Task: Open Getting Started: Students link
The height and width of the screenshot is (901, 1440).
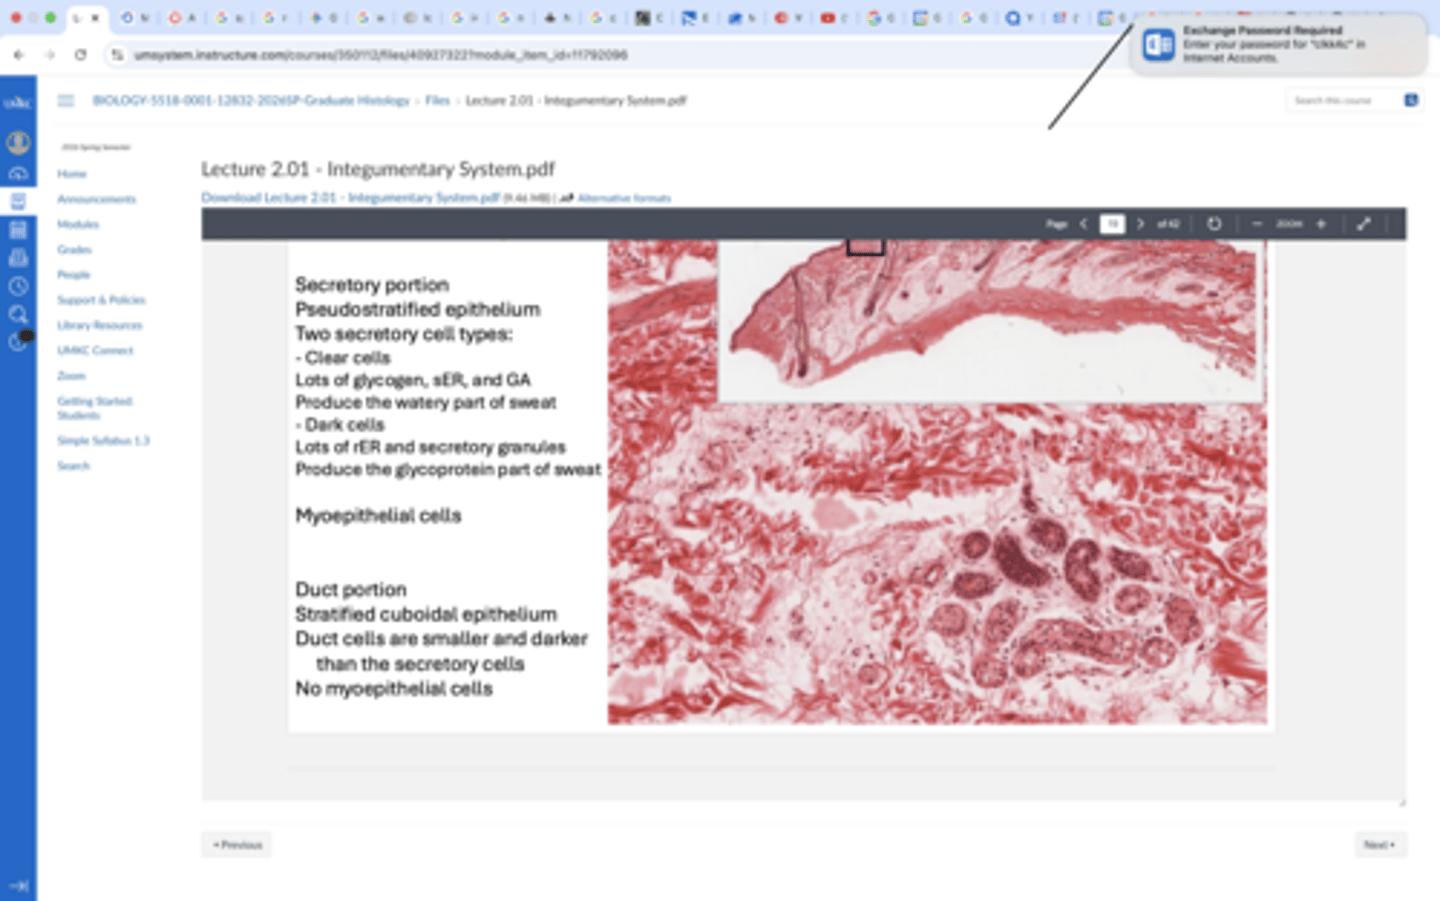Action: coord(95,408)
